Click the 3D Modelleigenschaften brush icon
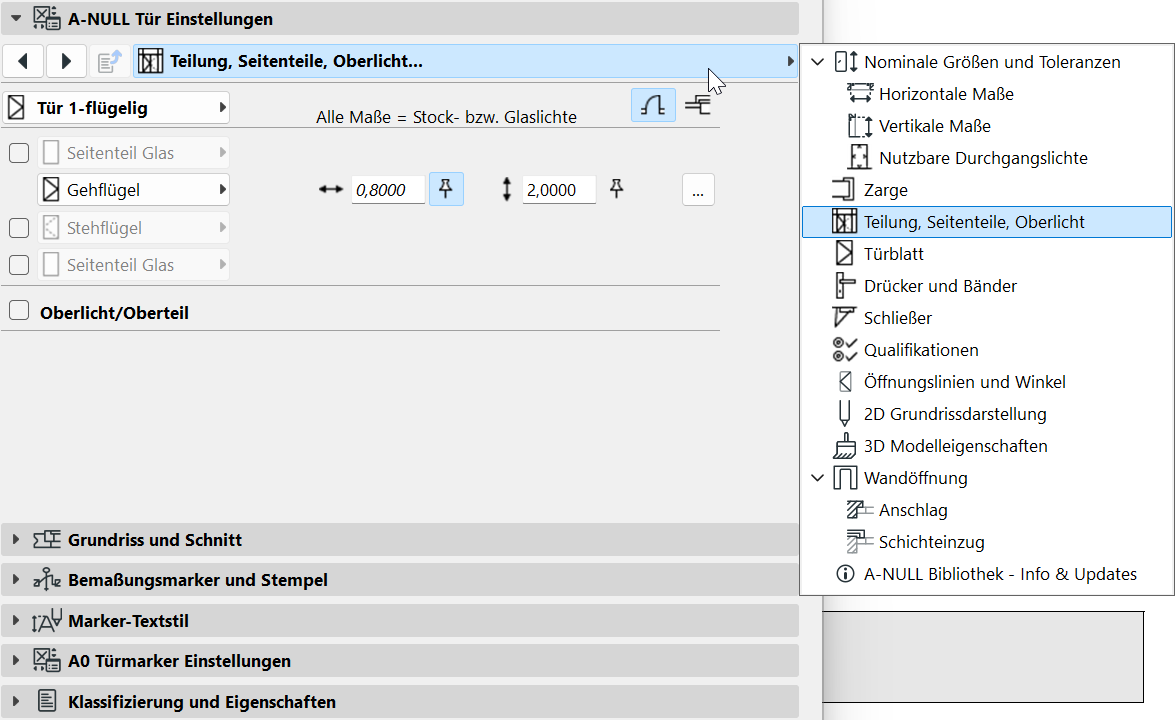This screenshot has height=720, width=1176. coord(845,446)
